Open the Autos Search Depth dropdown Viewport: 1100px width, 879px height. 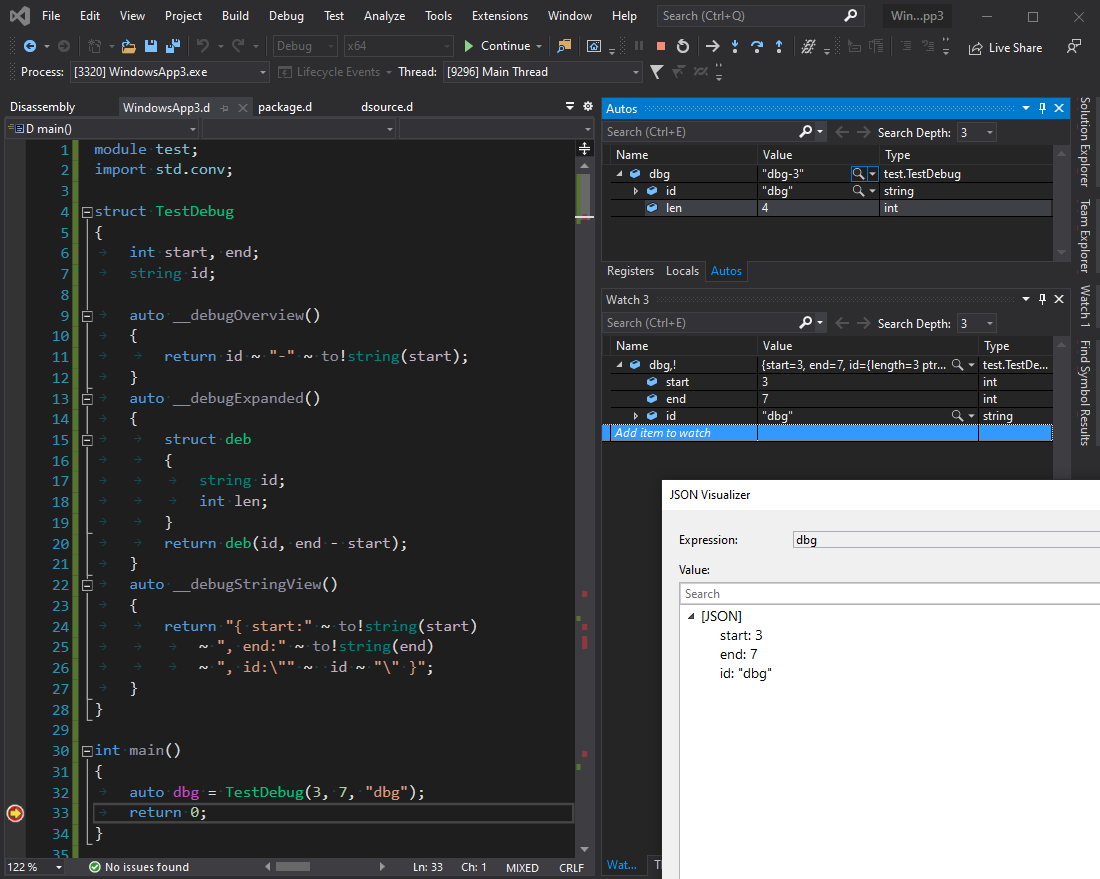tap(990, 132)
